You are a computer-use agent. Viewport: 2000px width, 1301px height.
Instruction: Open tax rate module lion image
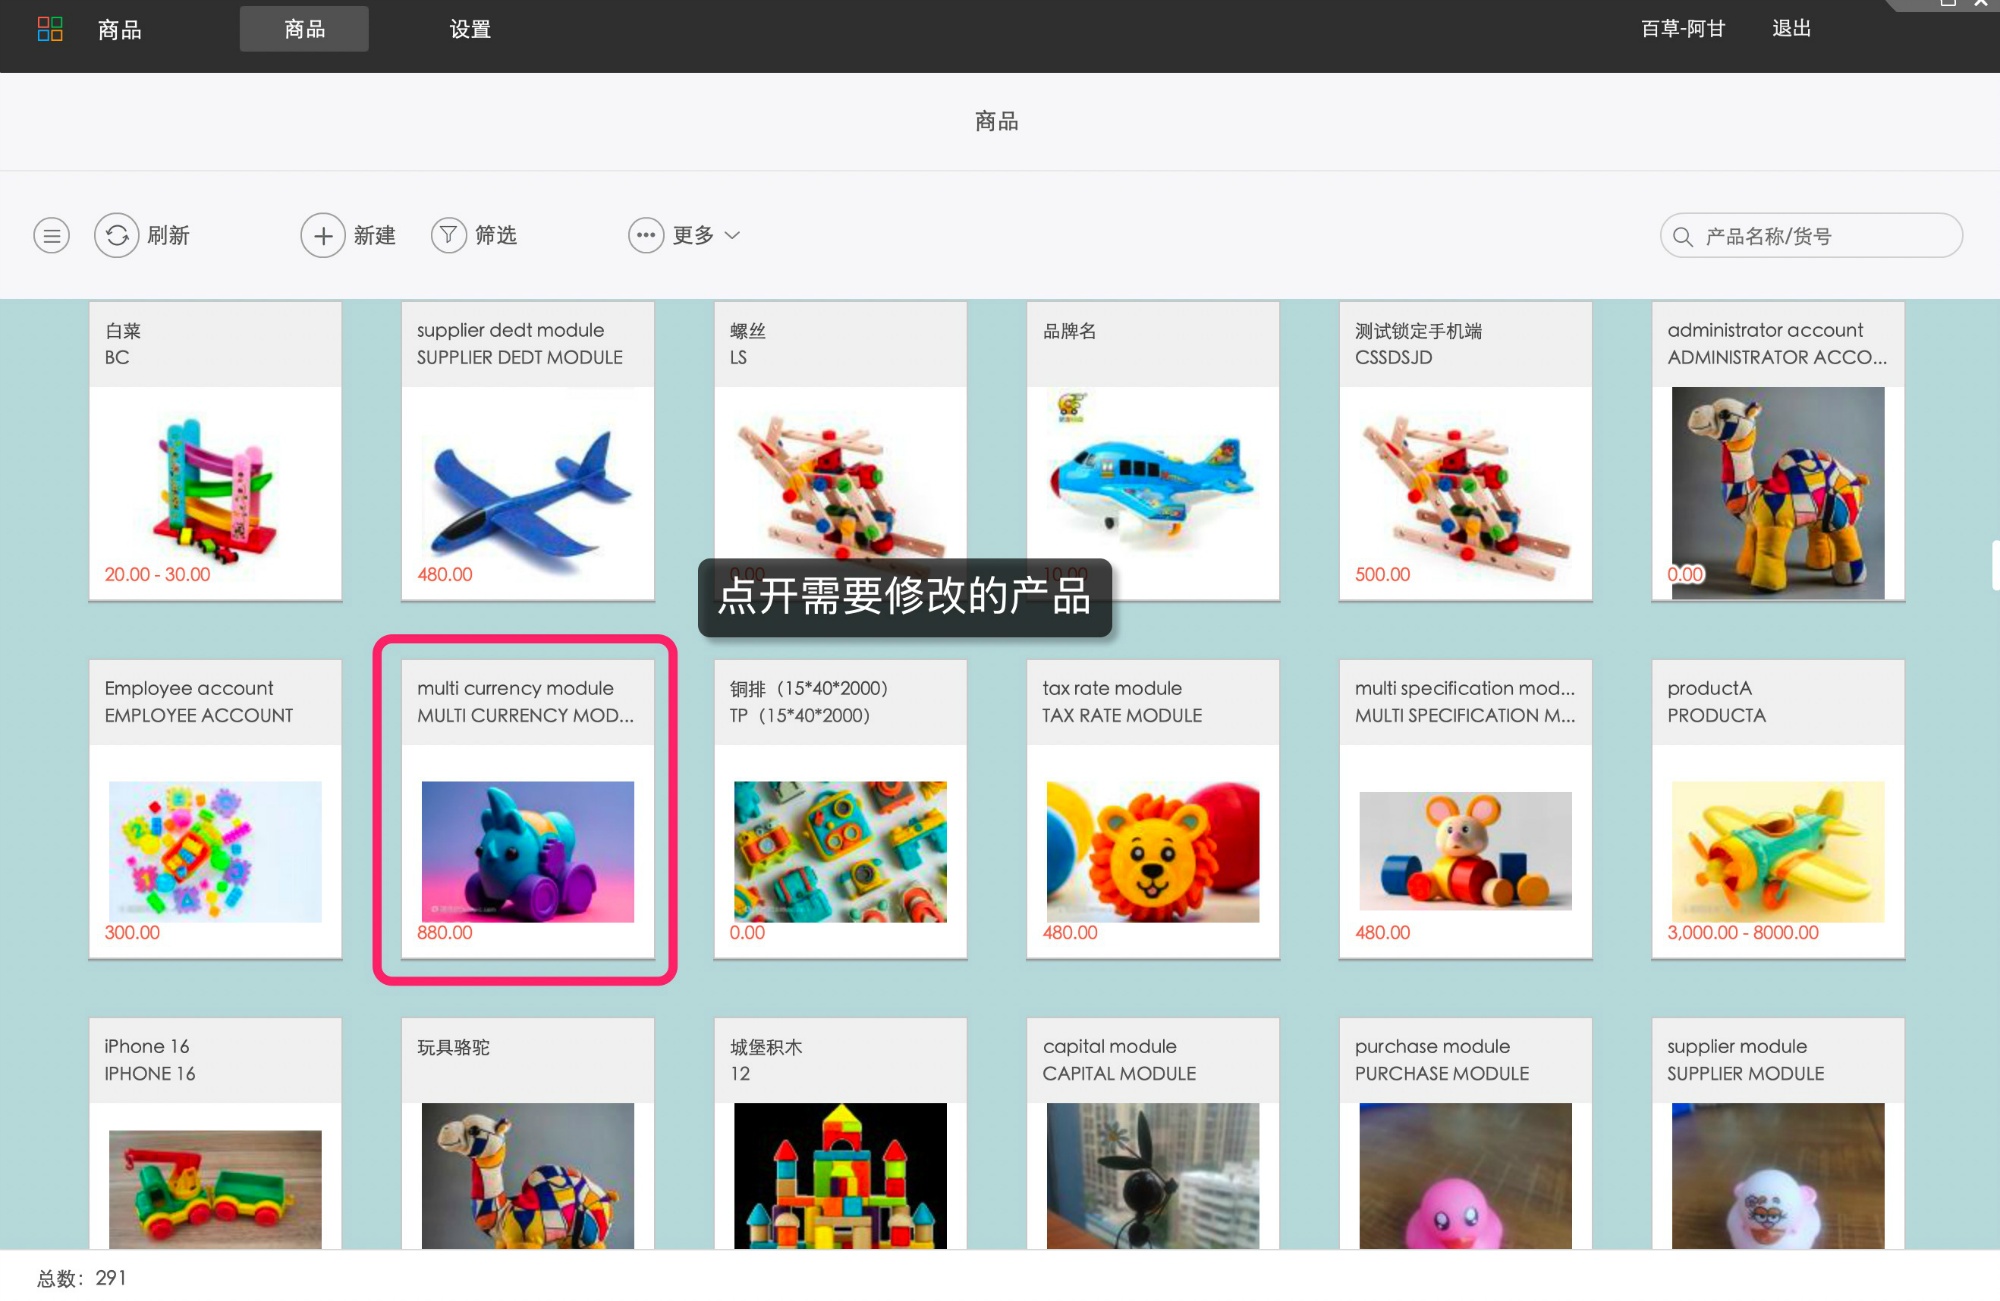1153,852
